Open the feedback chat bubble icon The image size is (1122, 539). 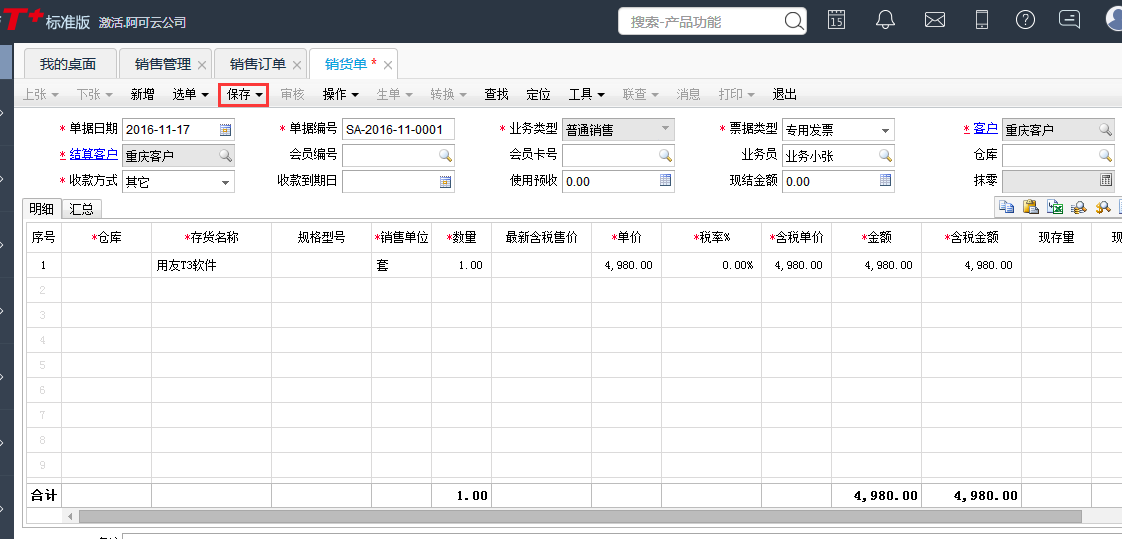pos(1069,19)
